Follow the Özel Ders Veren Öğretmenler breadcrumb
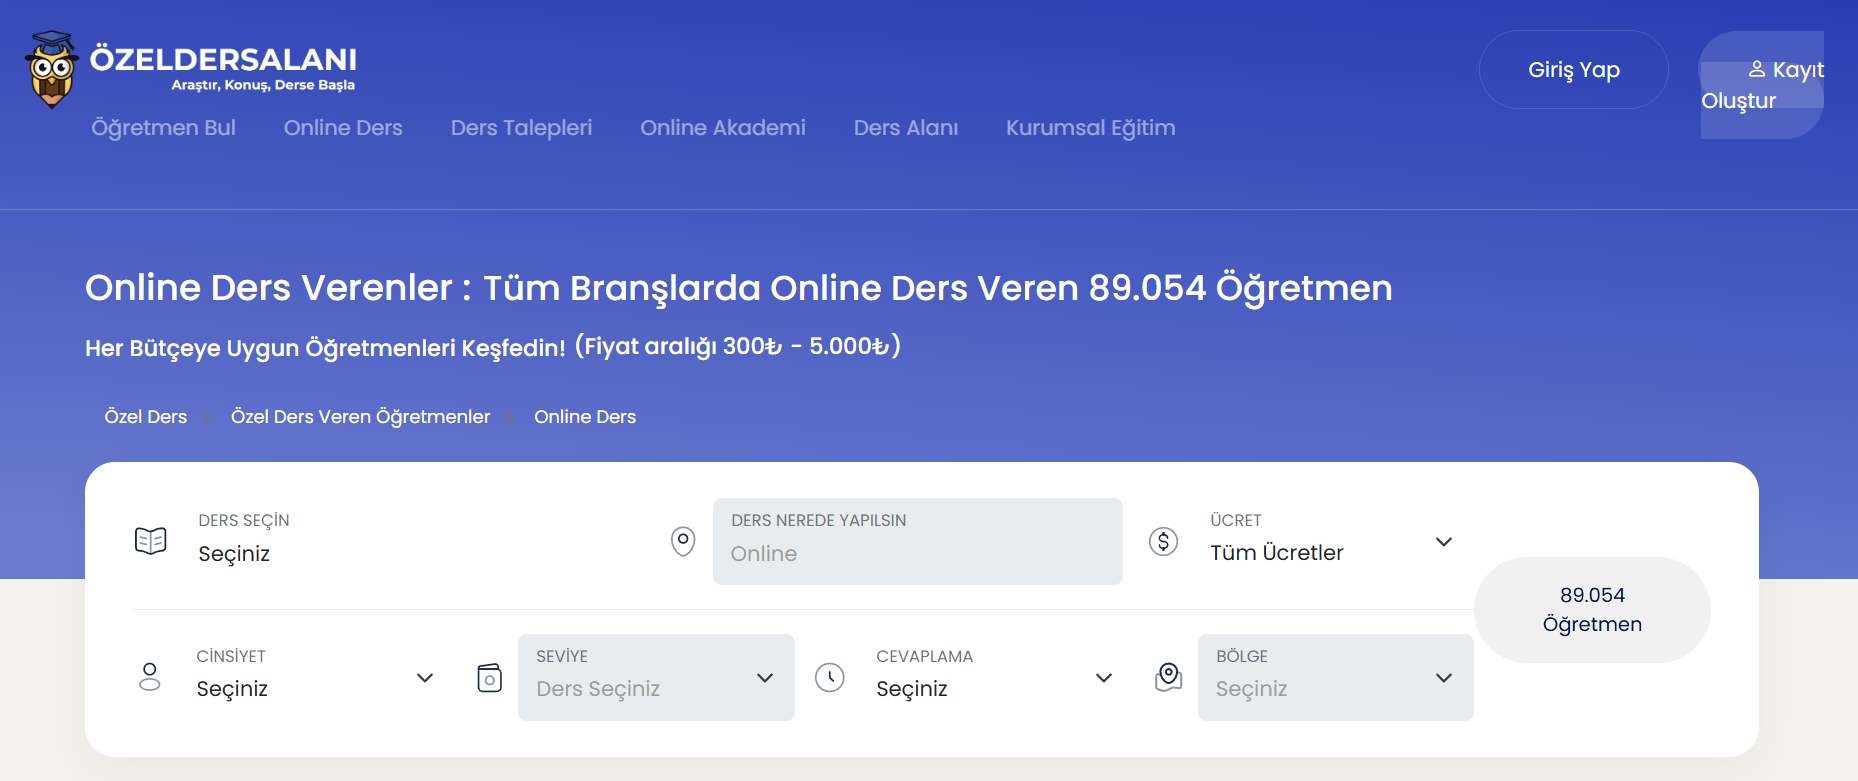1858x781 pixels. coord(360,417)
